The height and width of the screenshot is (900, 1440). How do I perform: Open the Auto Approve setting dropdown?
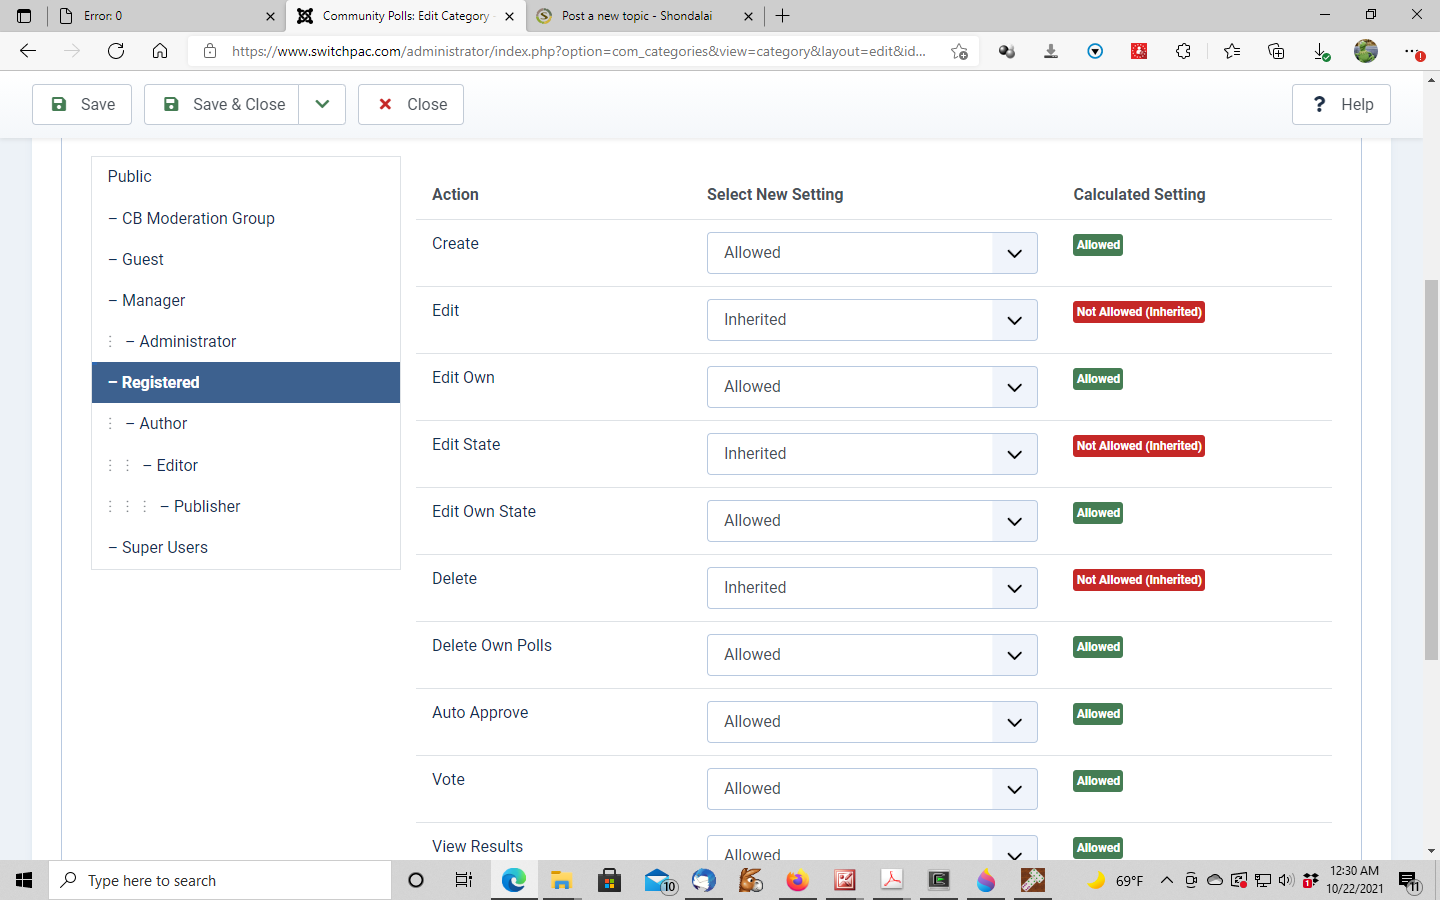pos(871,722)
